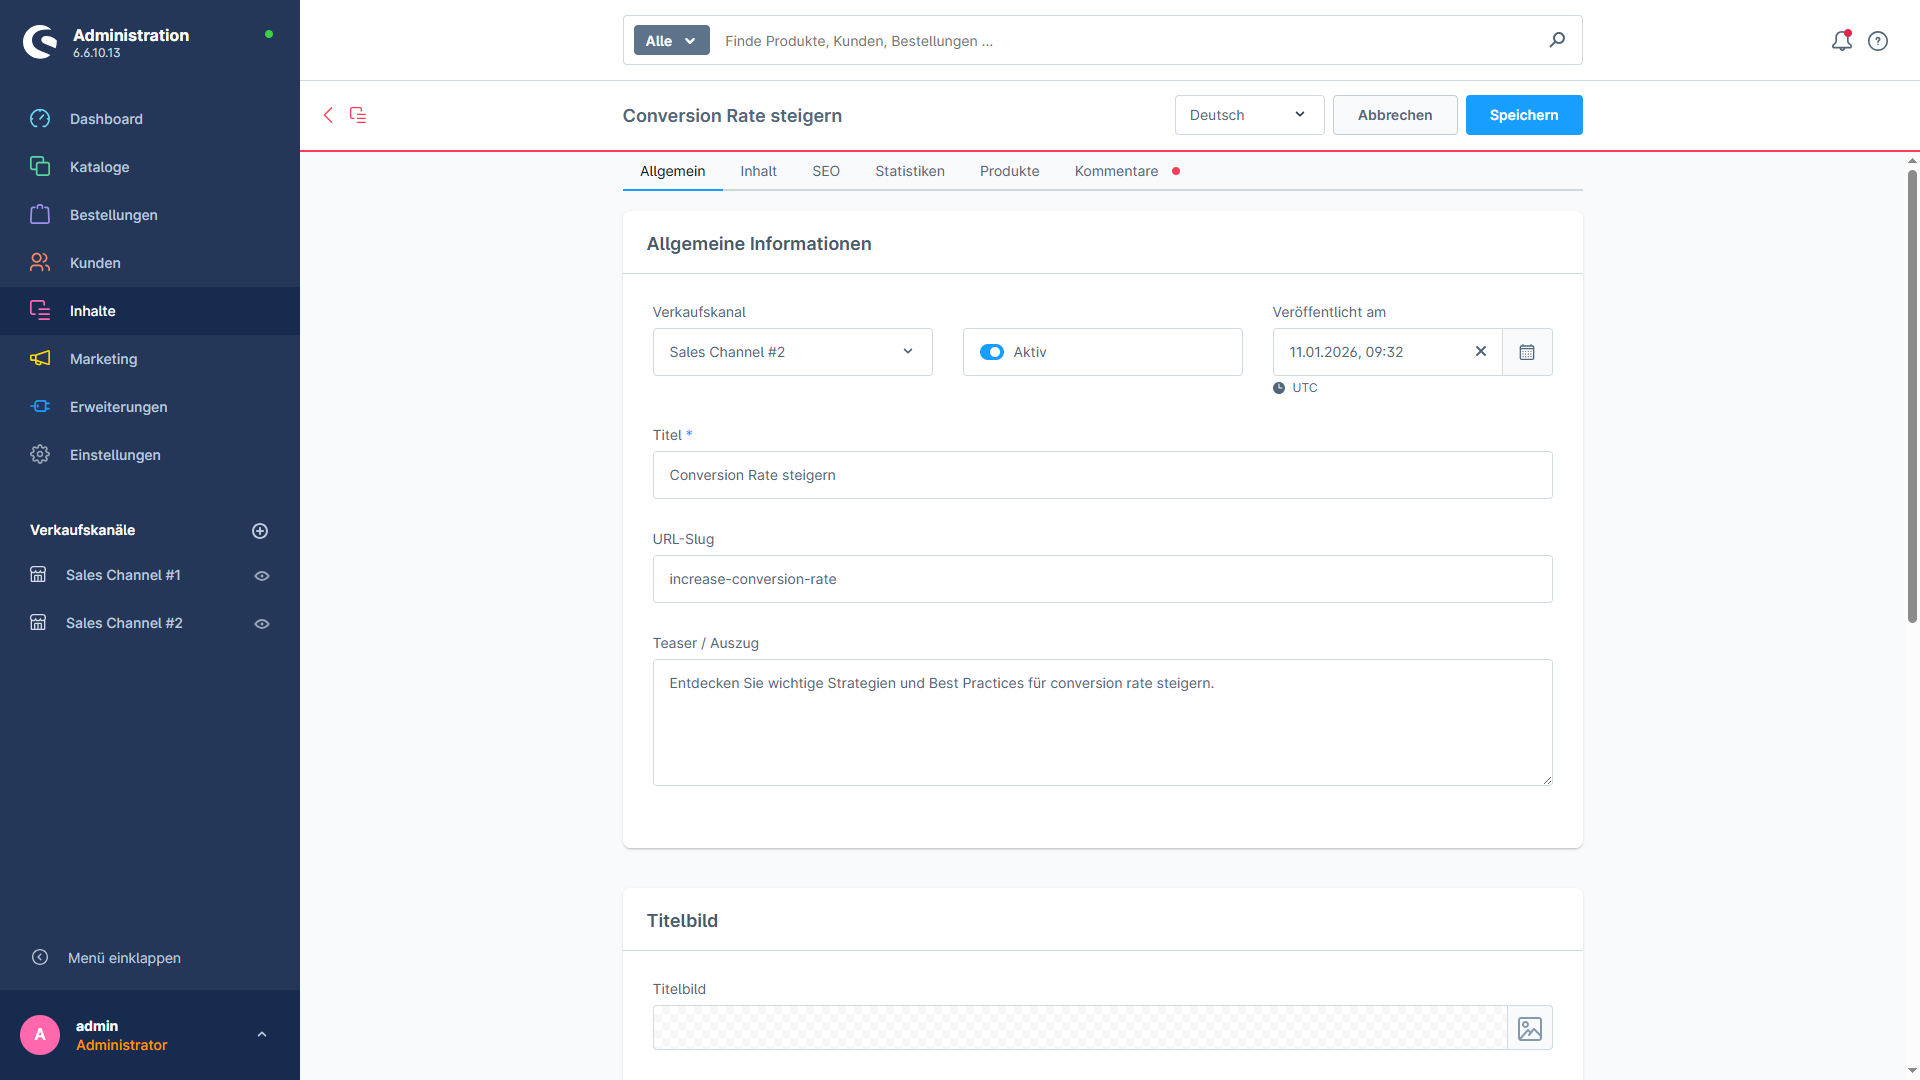Click the Titel input field

coord(1103,475)
